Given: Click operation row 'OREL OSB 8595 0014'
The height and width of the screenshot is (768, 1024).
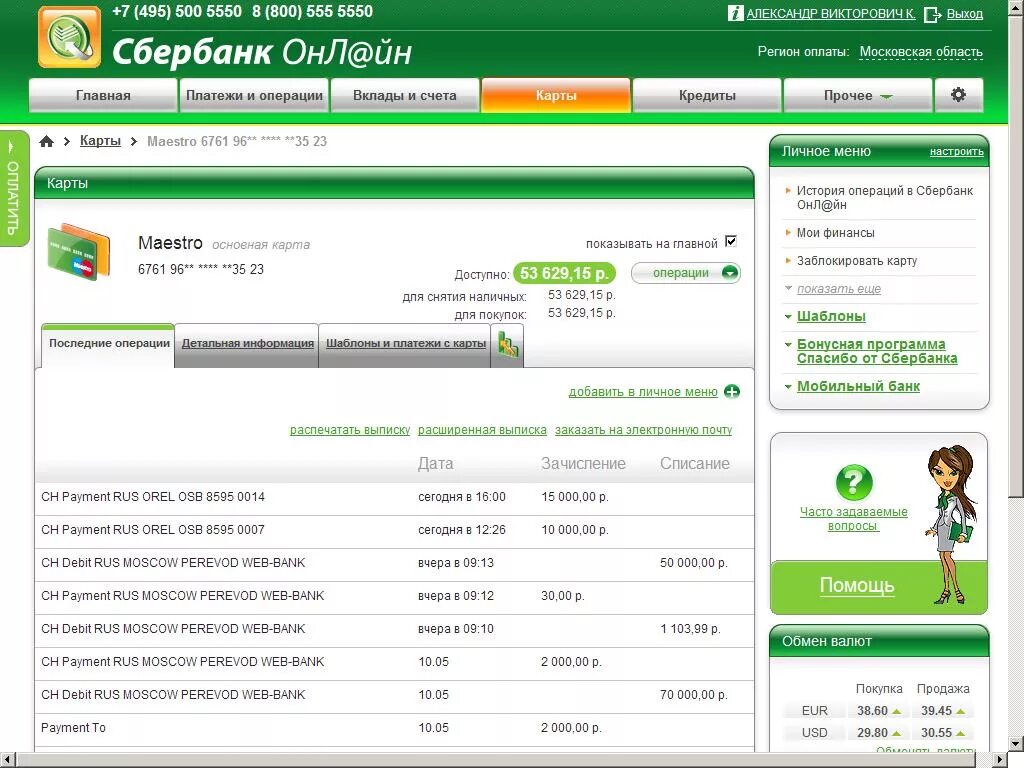Looking at the screenshot, I should [x=394, y=497].
